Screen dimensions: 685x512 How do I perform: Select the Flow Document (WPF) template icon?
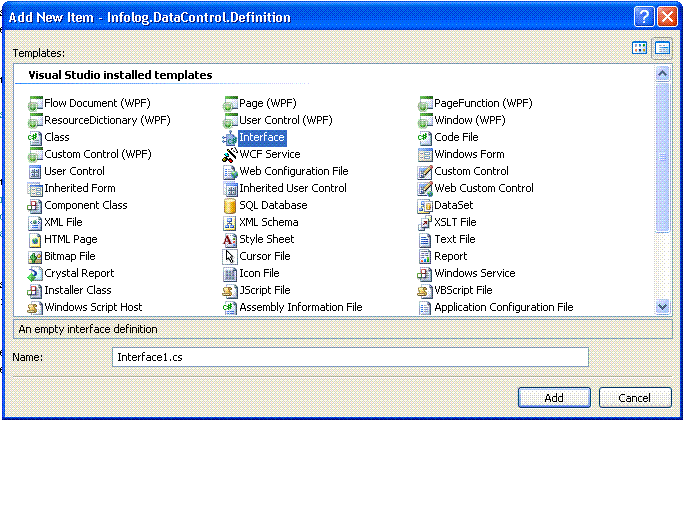(35, 104)
